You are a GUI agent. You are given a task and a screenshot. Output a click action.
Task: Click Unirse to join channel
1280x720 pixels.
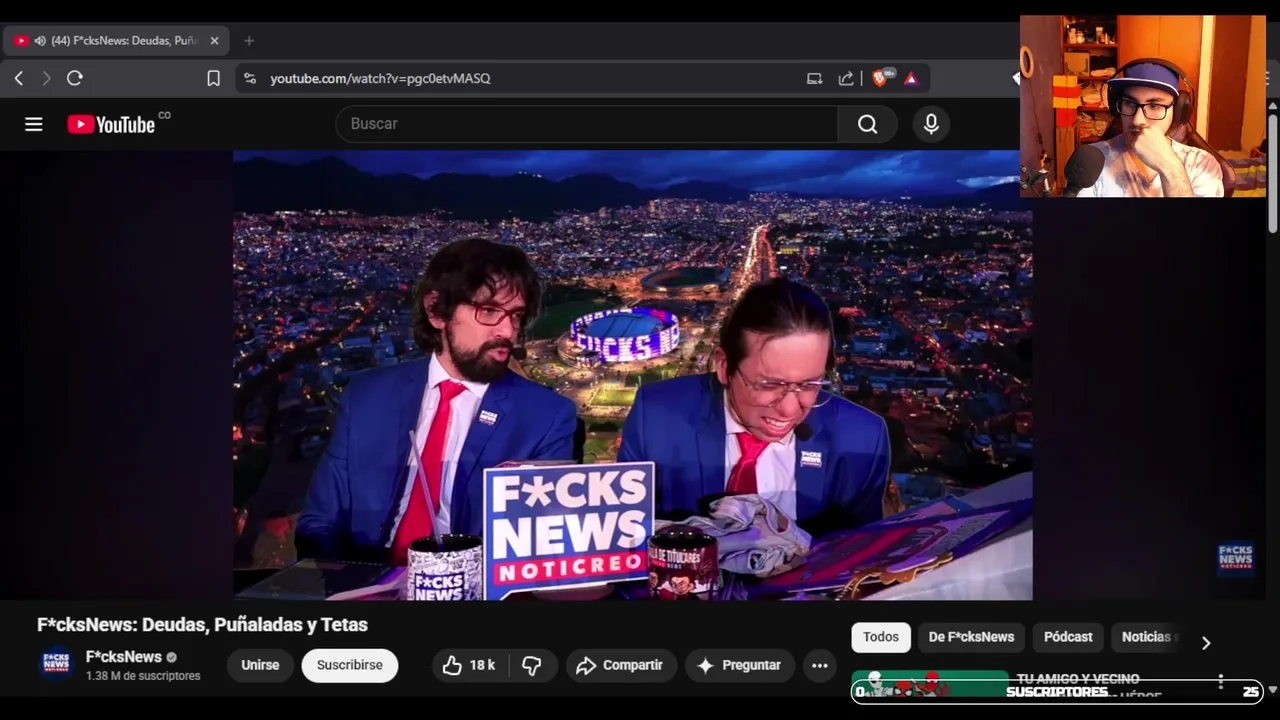pos(260,665)
